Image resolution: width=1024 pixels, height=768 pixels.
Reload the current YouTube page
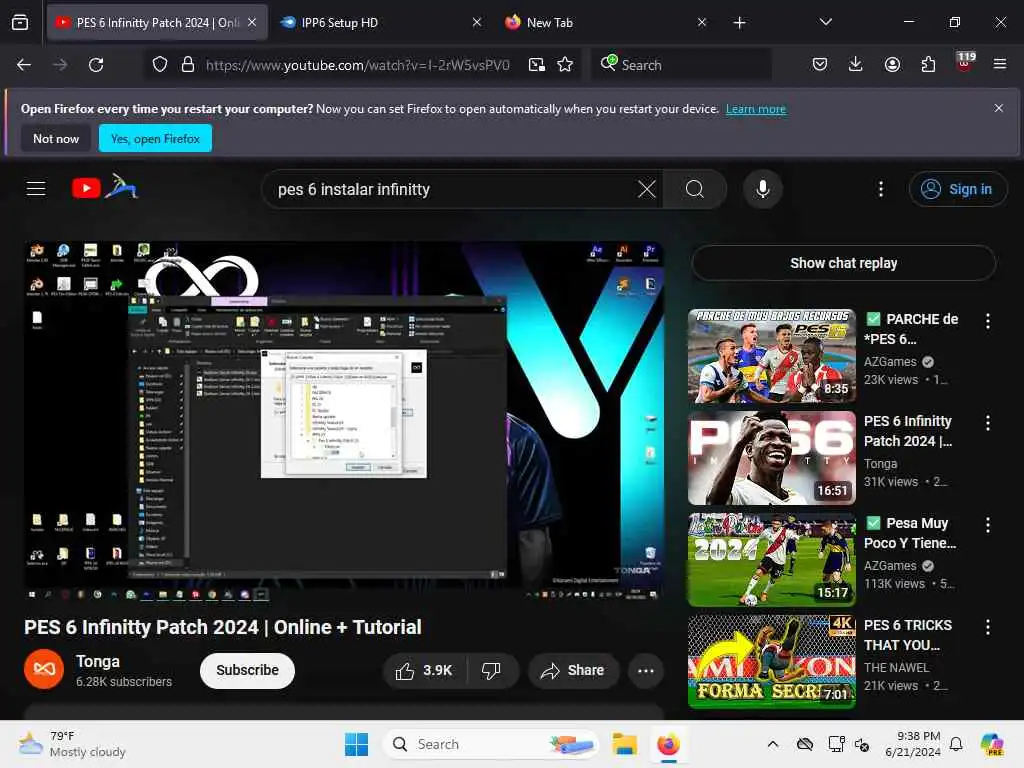tap(96, 65)
